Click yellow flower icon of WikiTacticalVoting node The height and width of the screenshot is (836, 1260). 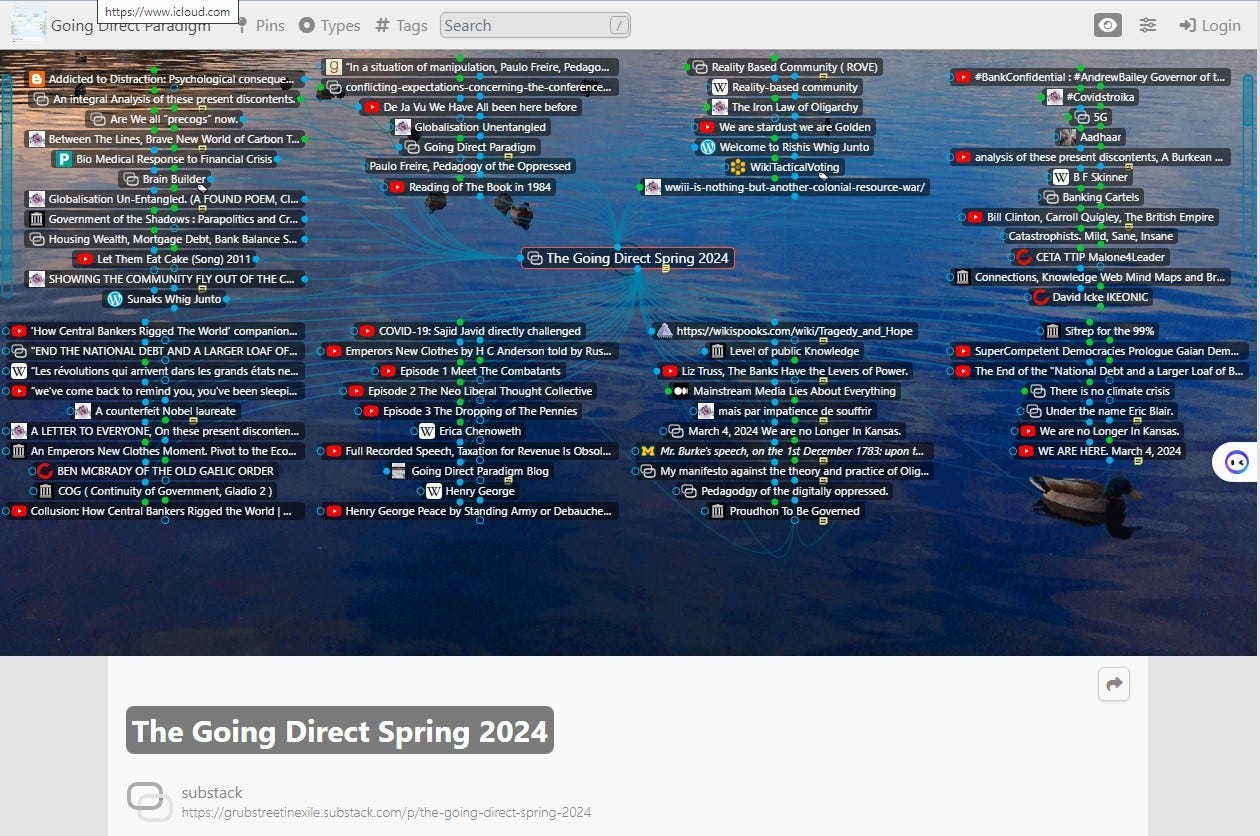738,167
